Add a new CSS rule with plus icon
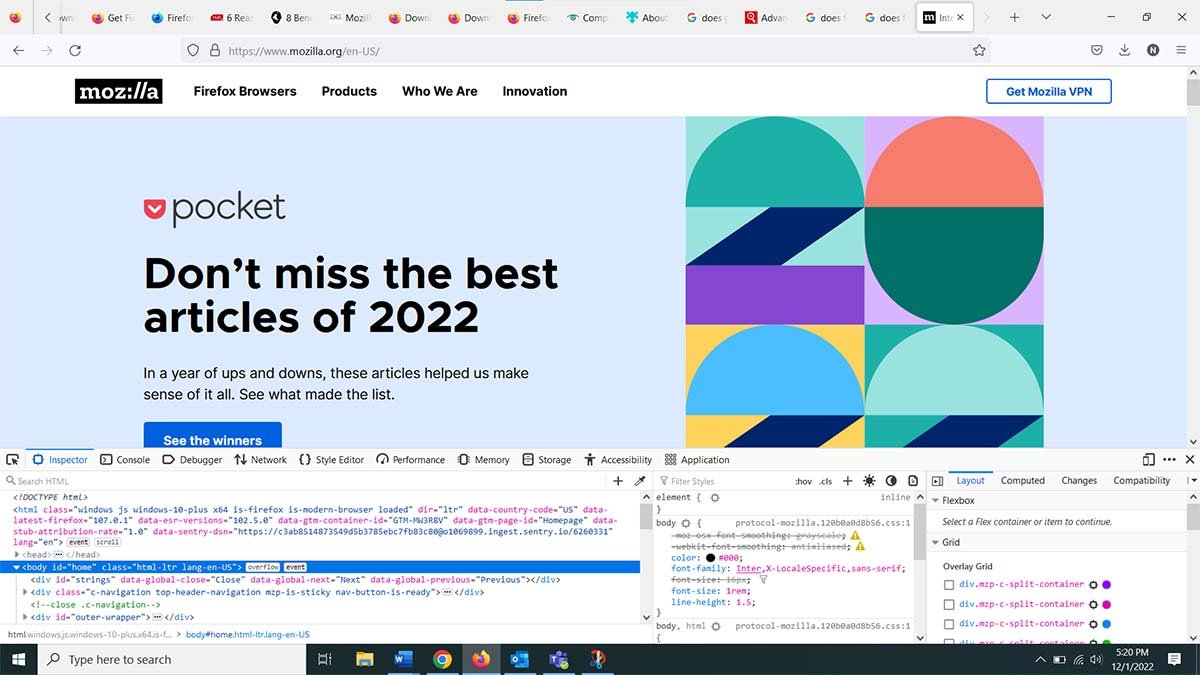Viewport: 1200px width, 675px height. pyautogui.click(x=847, y=481)
